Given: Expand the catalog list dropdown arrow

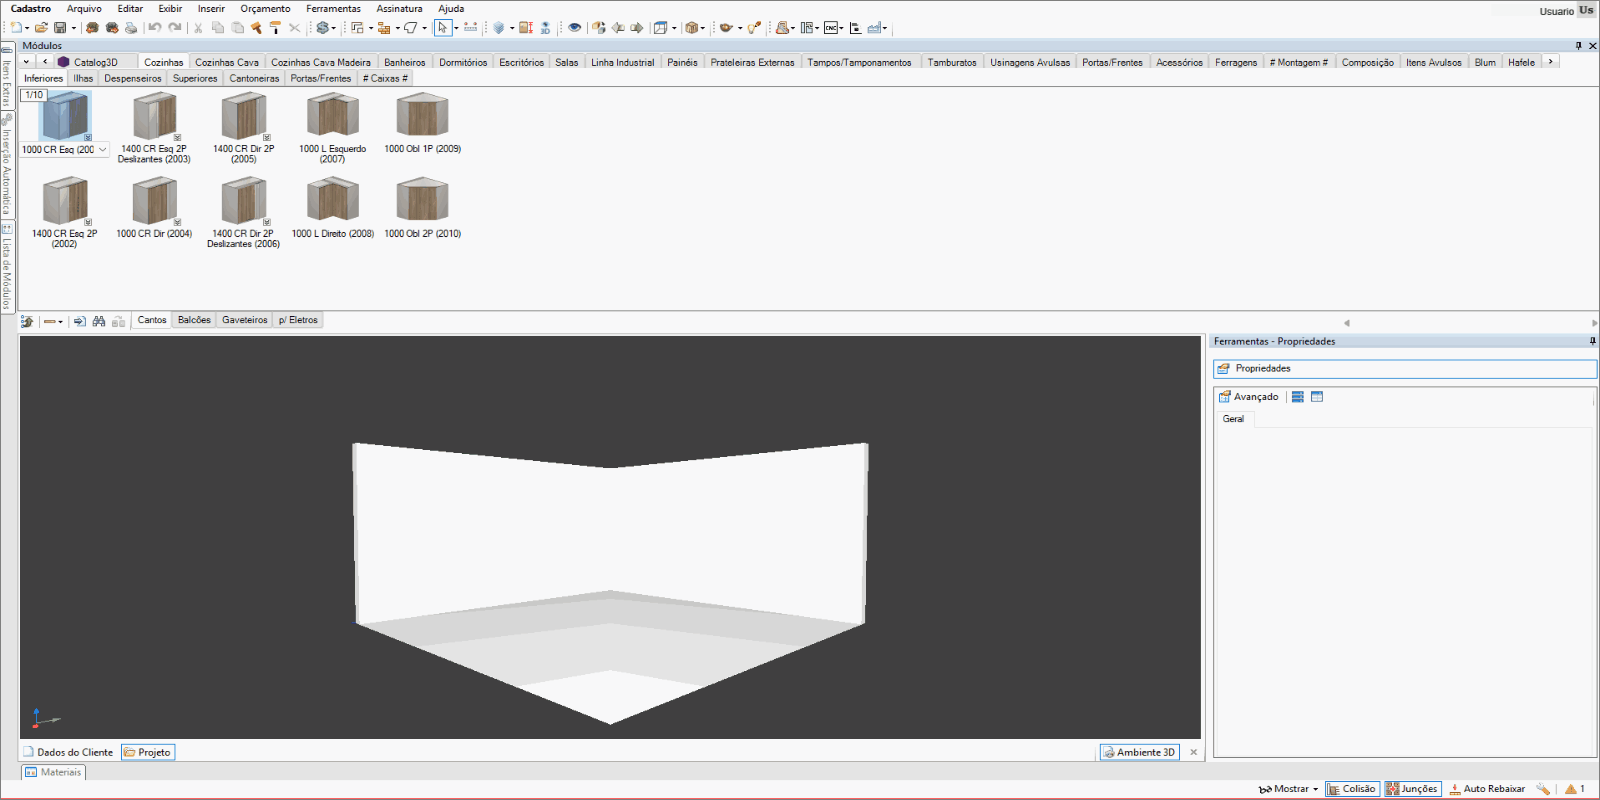Looking at the screenshot, I should click(x=26, y=62).
